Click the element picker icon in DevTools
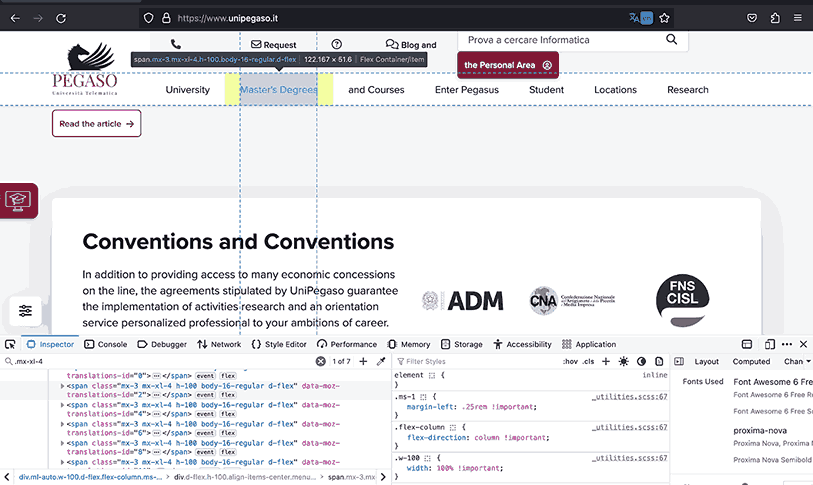813x485 pixels. 10,344
